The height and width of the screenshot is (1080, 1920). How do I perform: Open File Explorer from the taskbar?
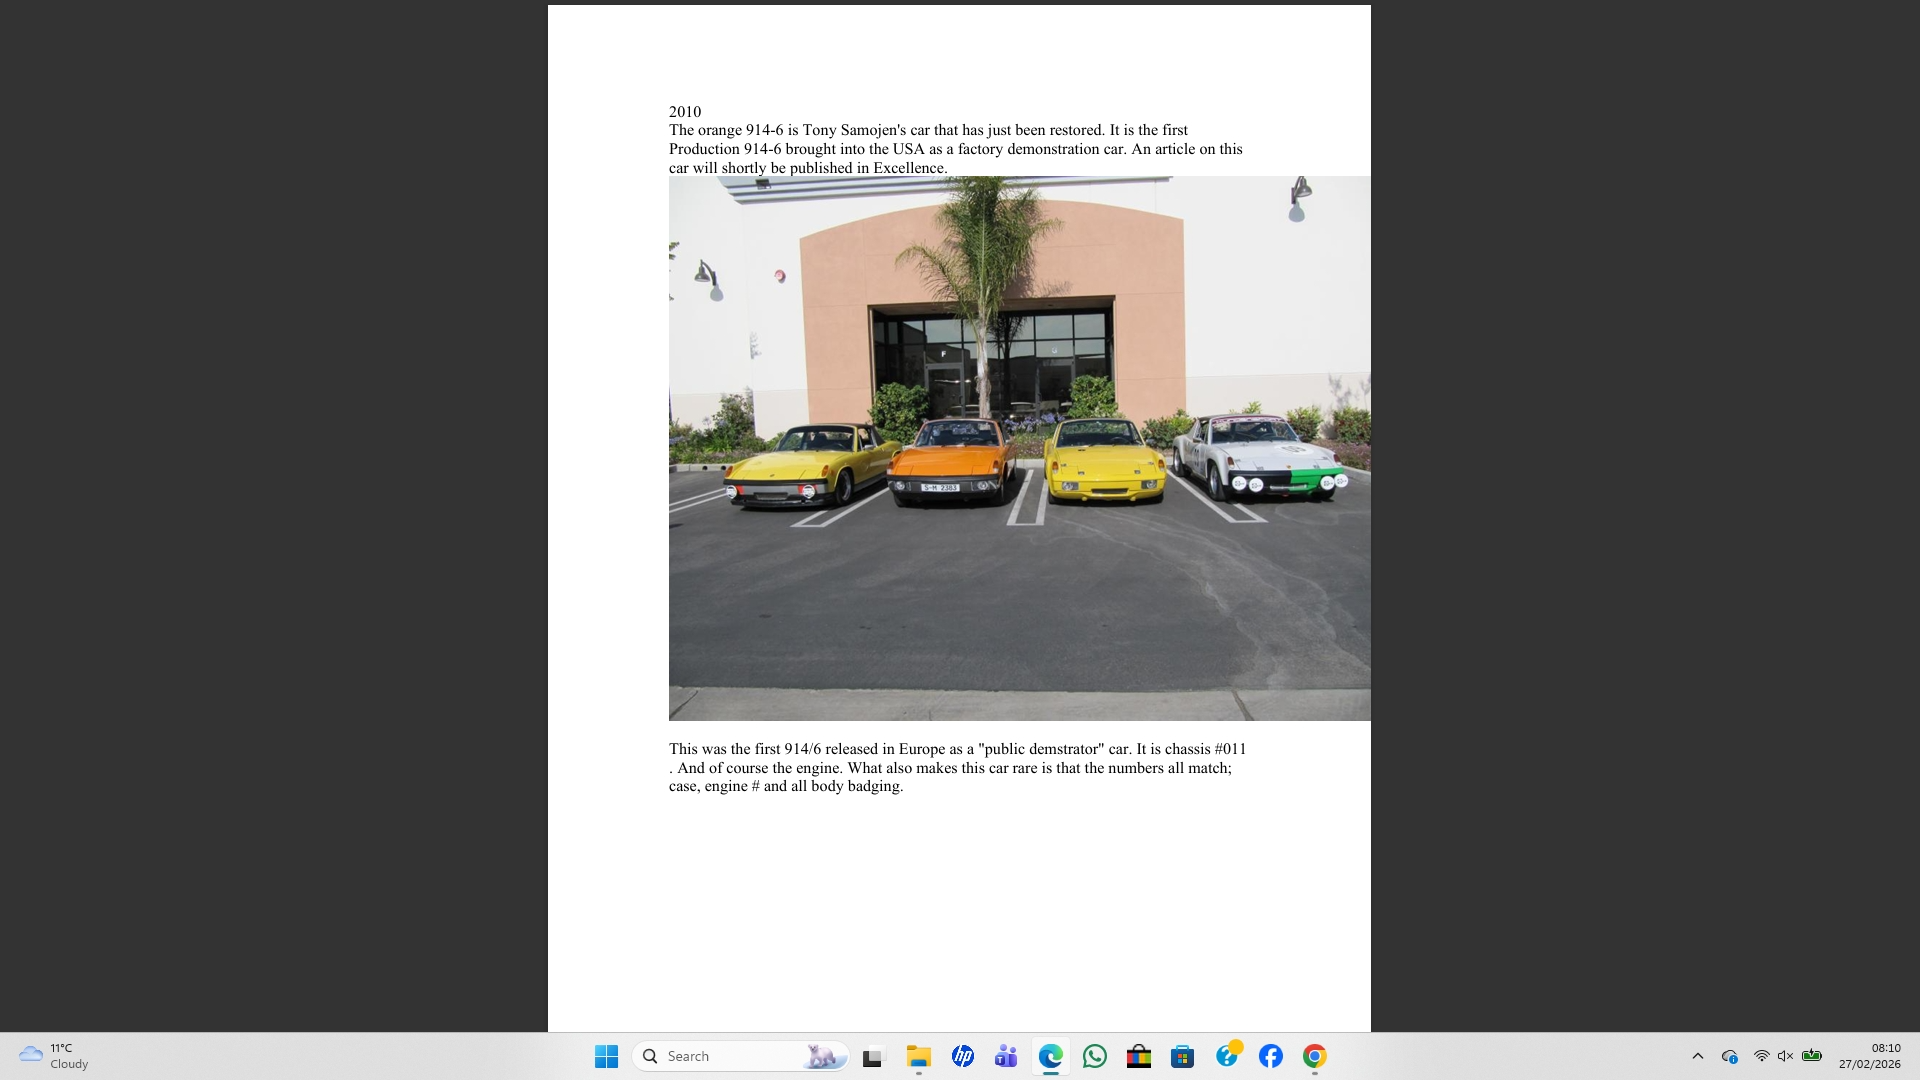(918, 1056)
